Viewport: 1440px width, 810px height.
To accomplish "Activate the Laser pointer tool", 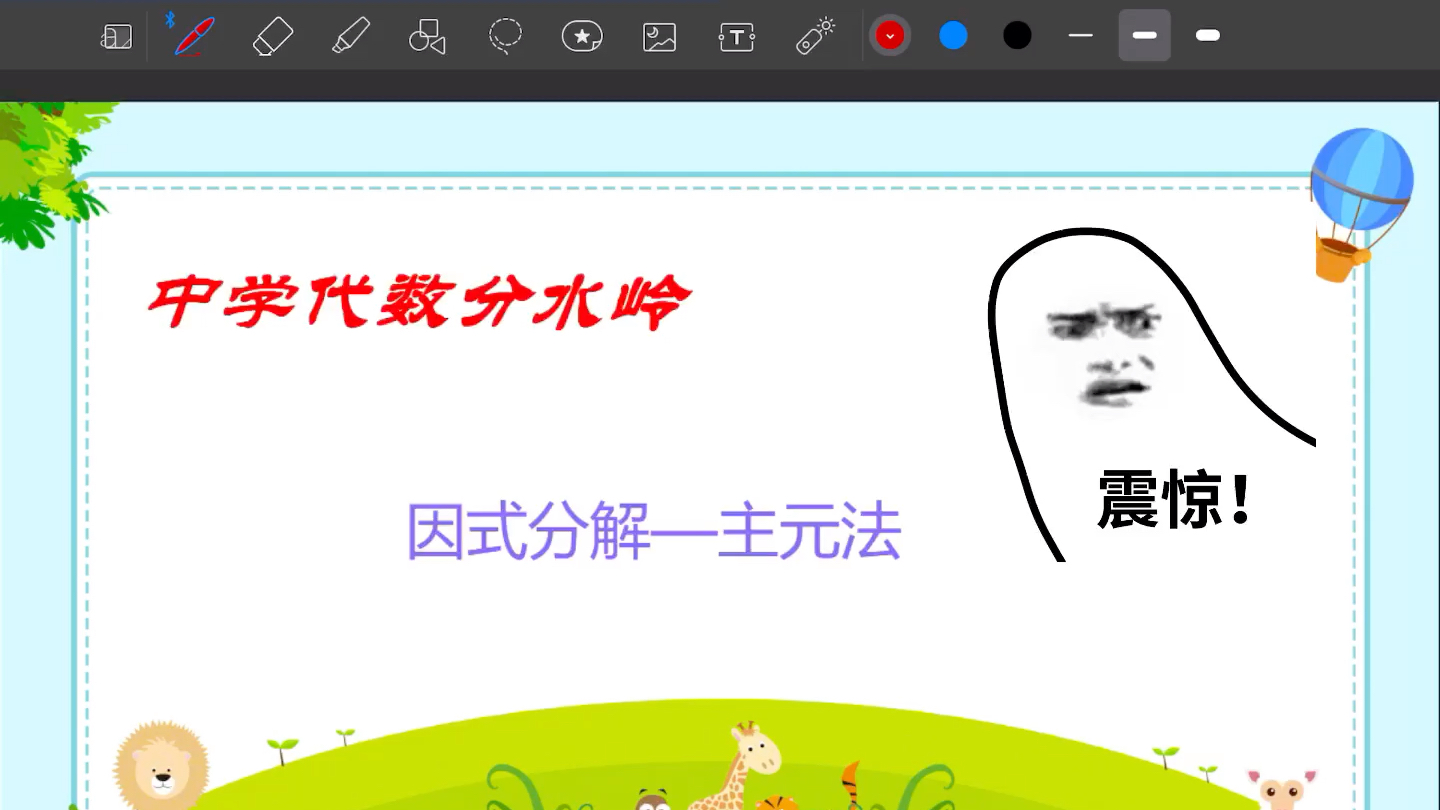I will click(815, 36).
